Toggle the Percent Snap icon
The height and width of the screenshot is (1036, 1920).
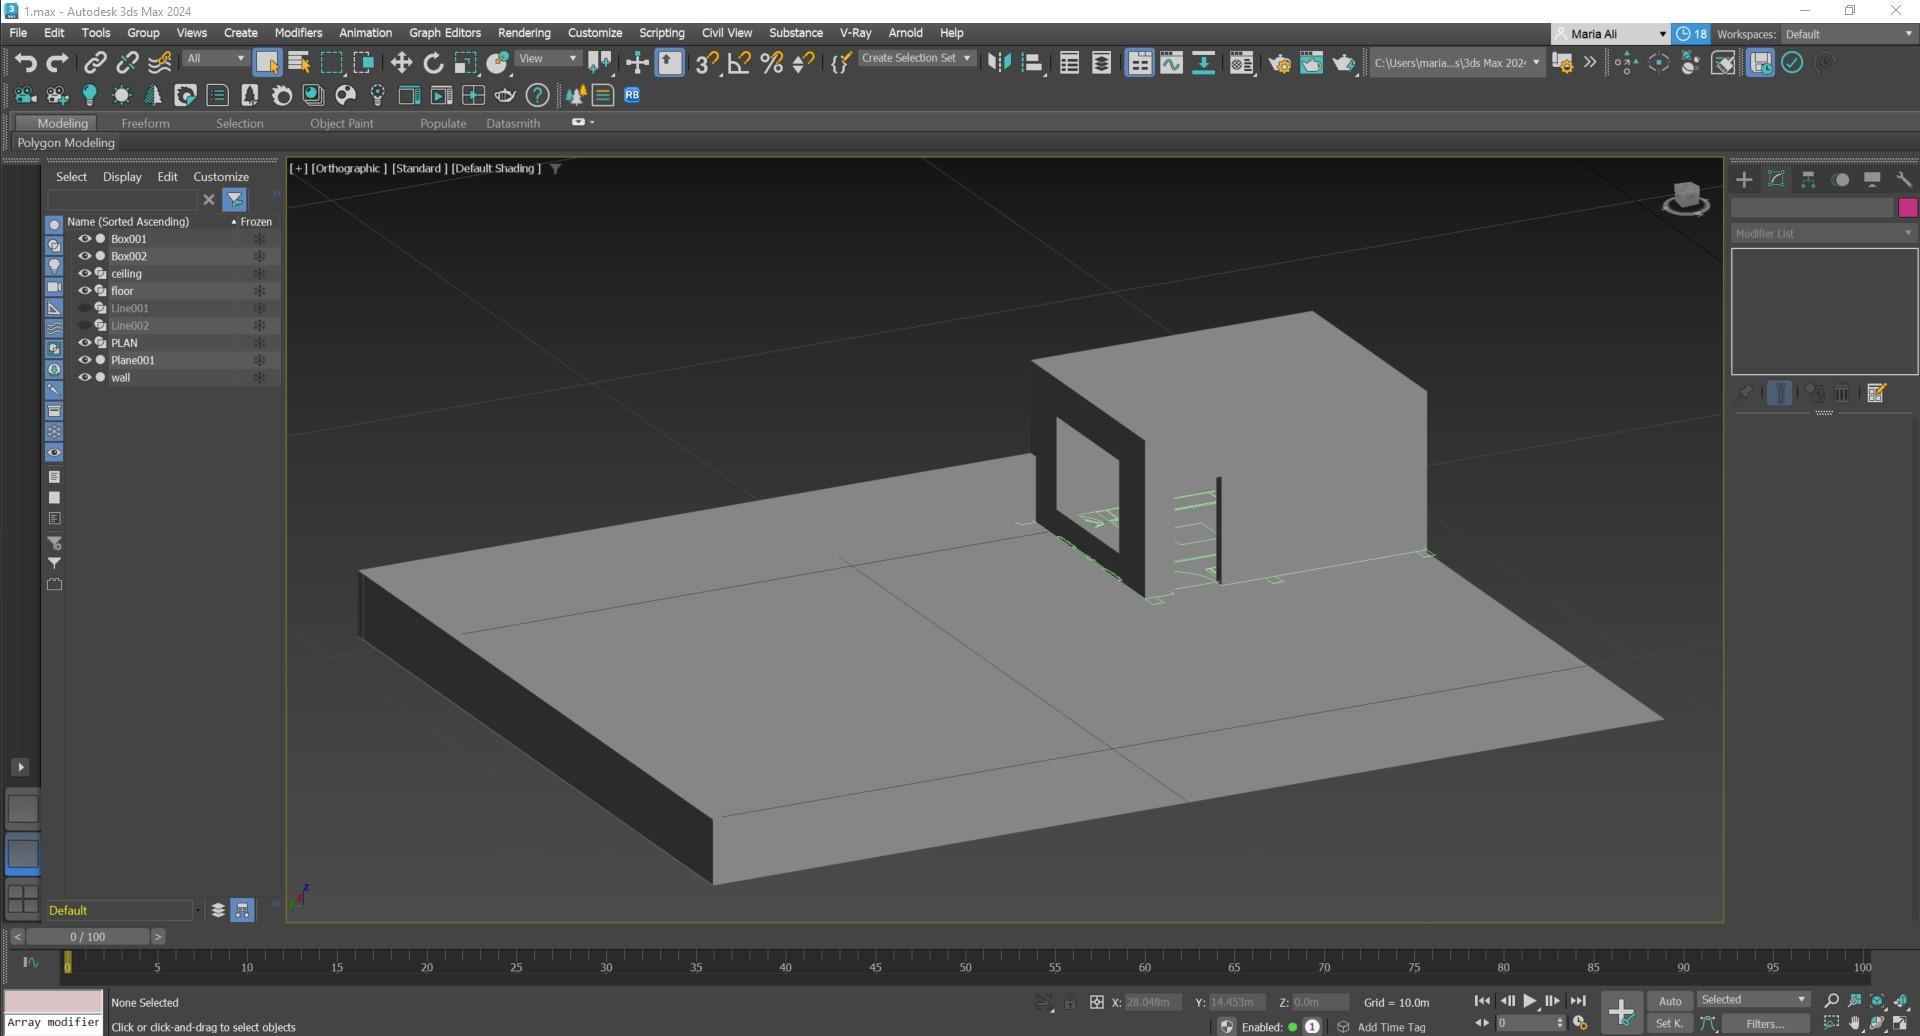pyautogui.click(x=772, y=63)
